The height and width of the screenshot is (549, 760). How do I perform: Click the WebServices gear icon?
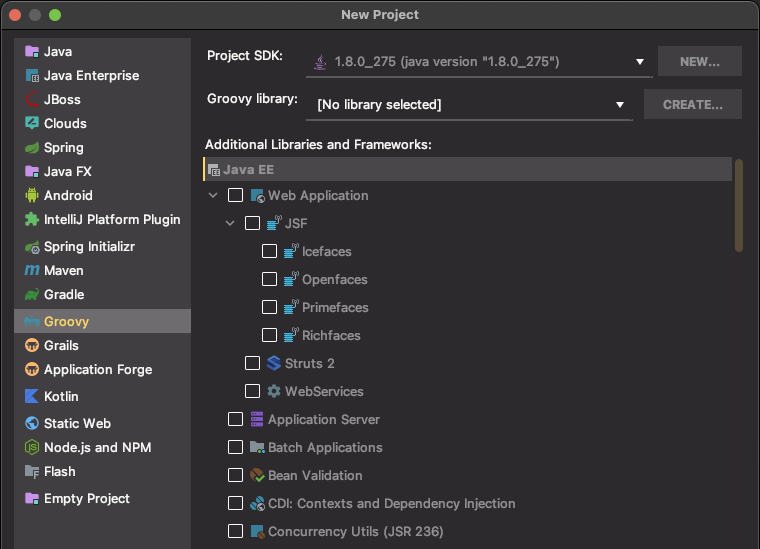274,391
